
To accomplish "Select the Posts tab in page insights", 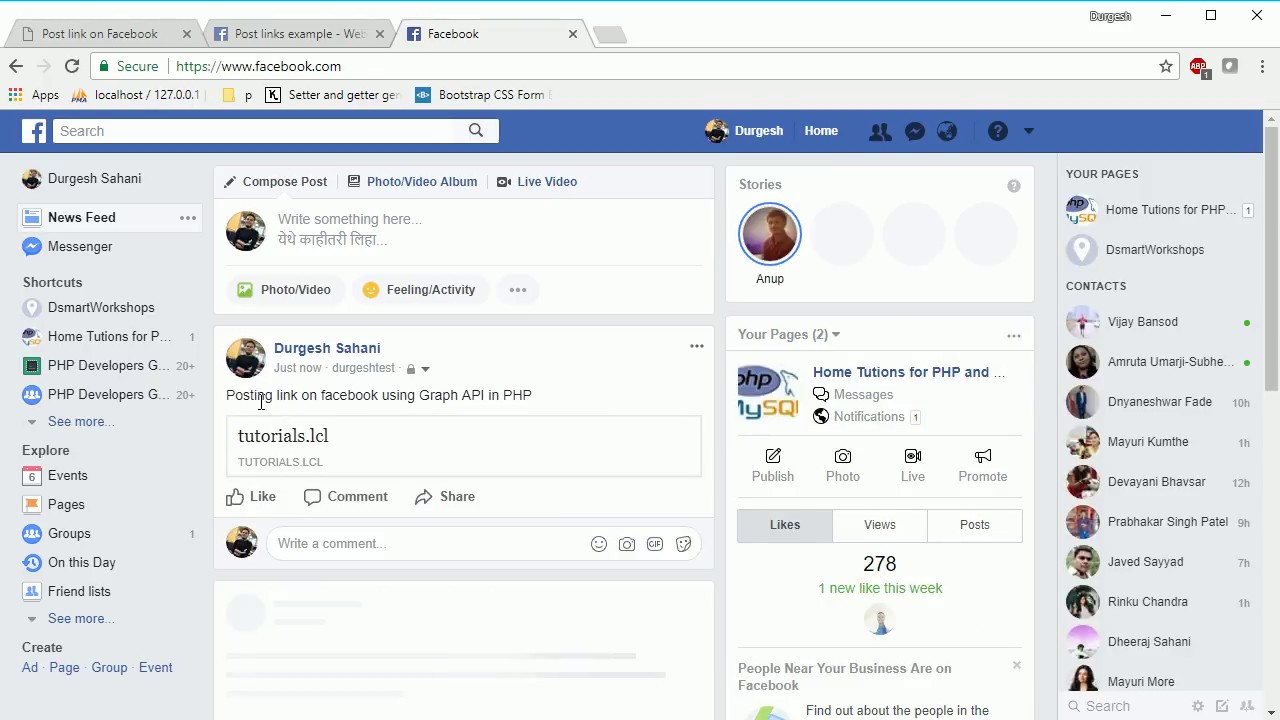I will (x=975, y=525).
